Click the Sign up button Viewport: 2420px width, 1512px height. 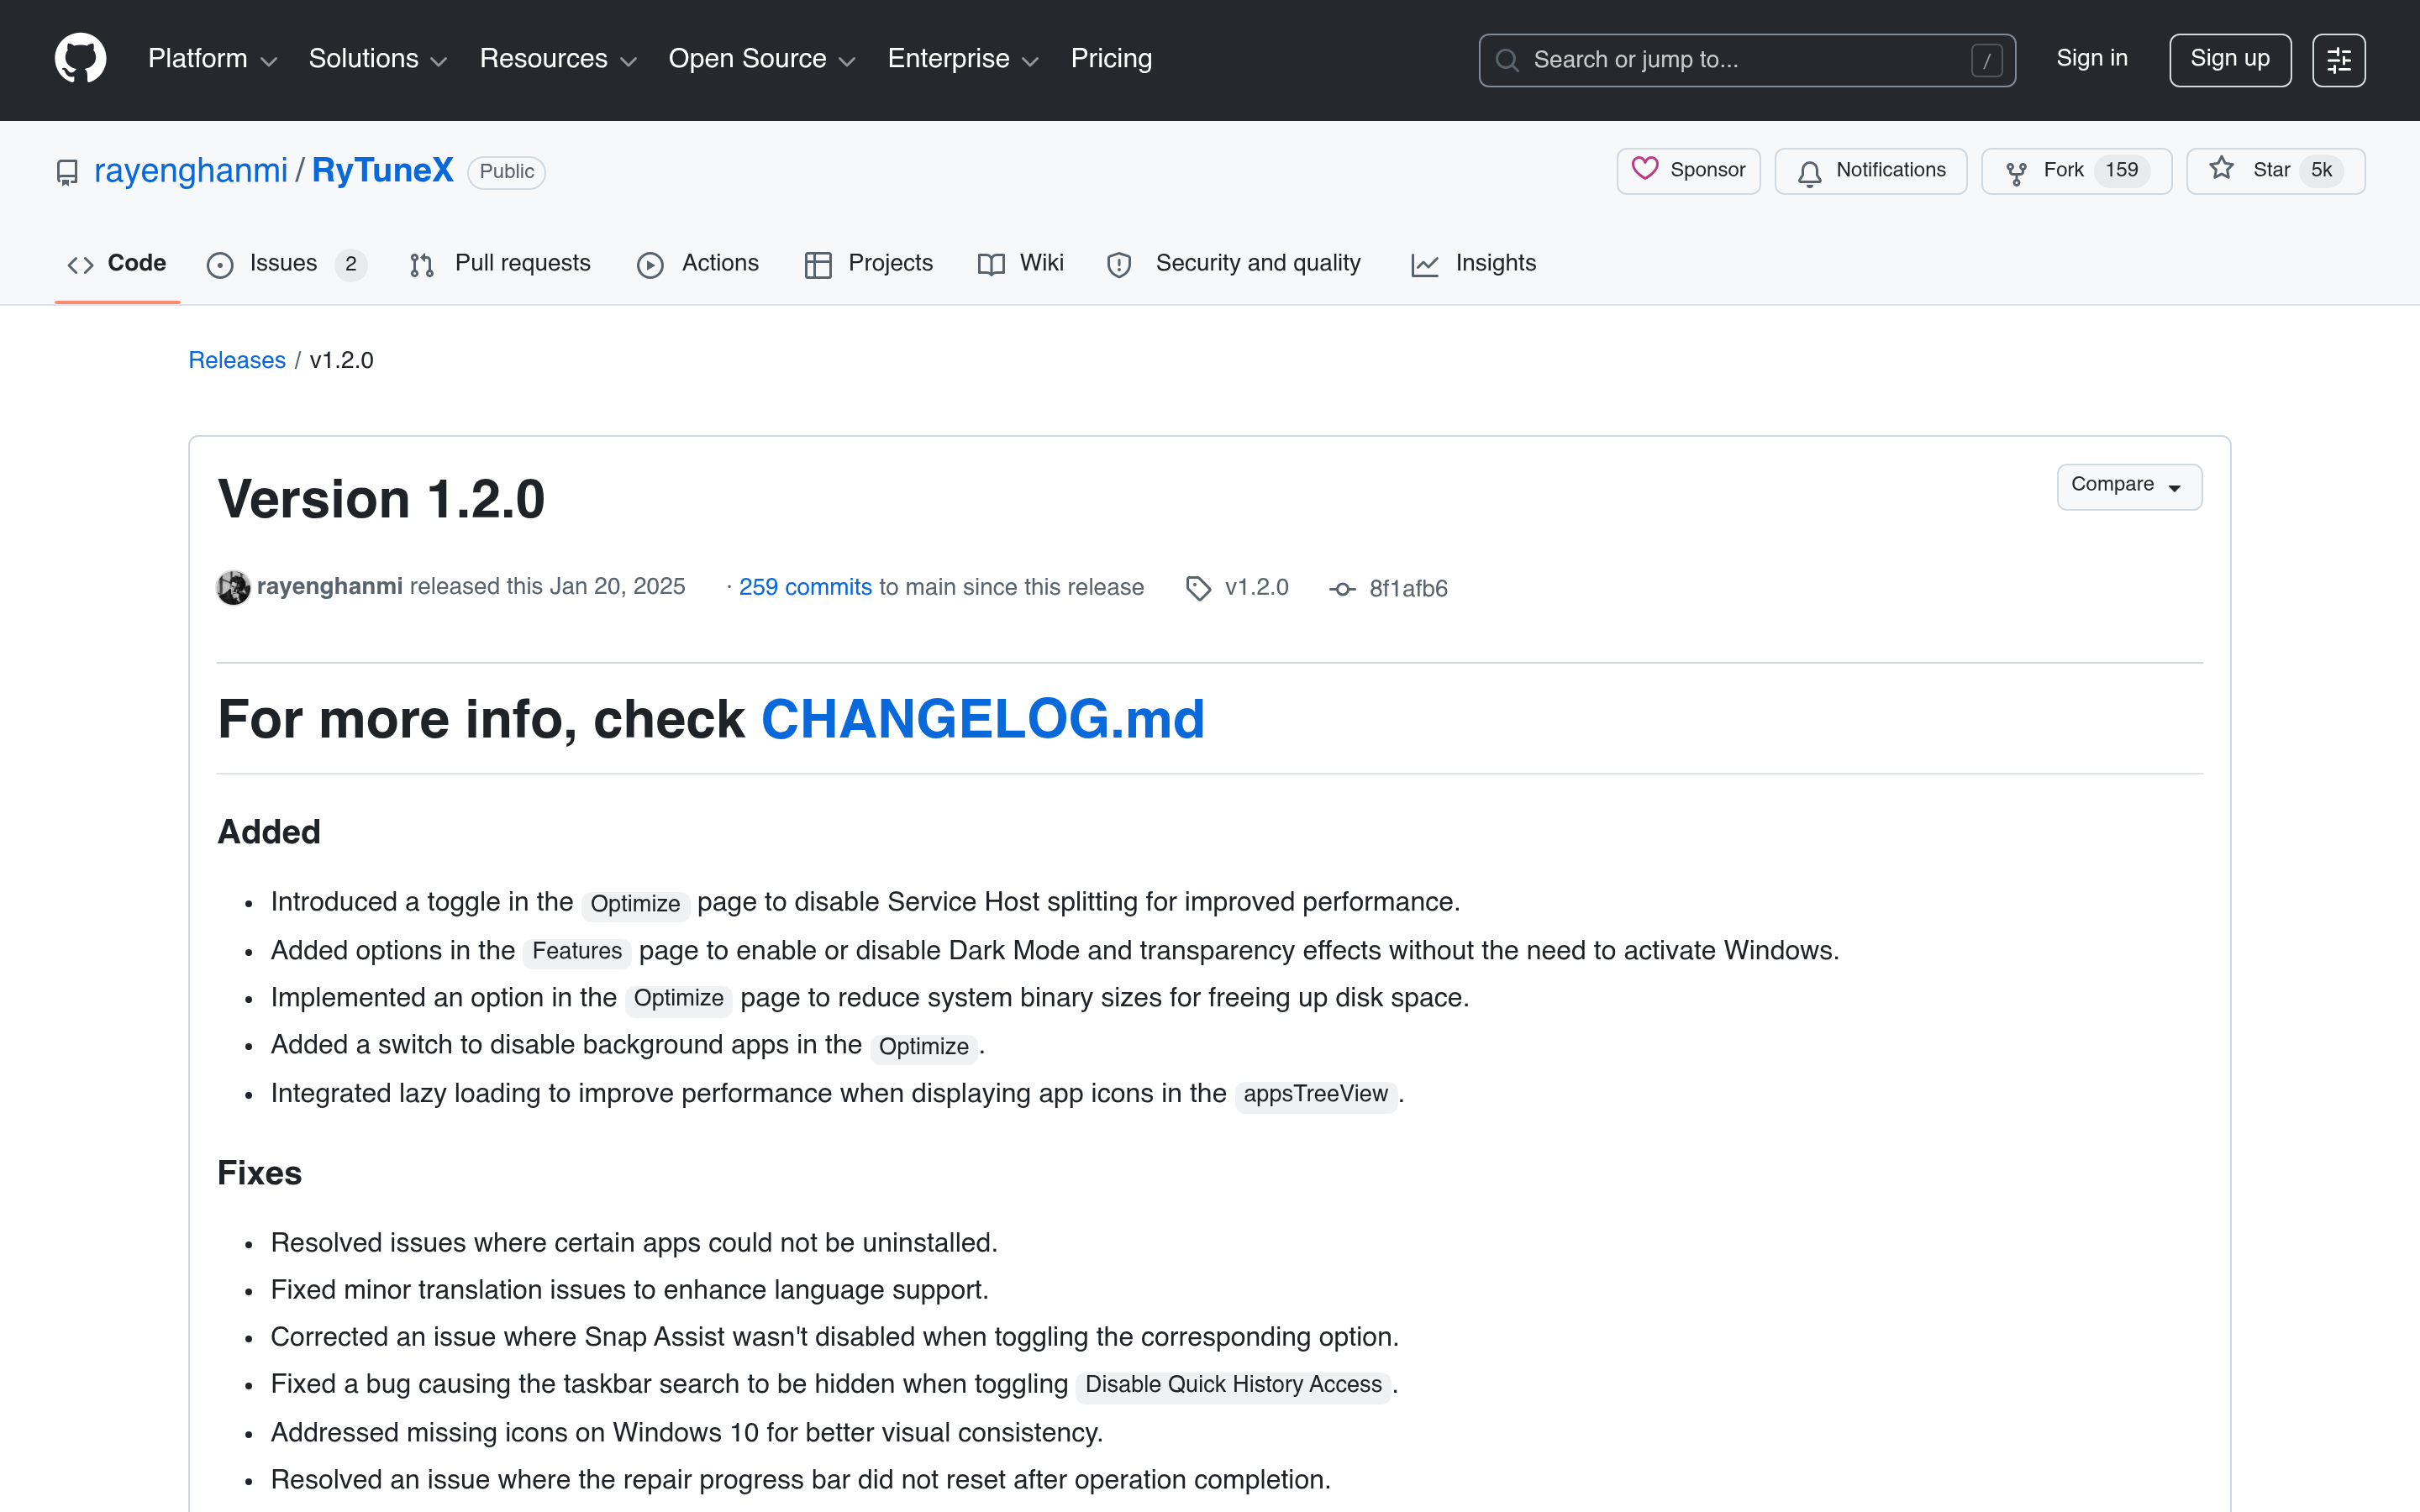tap(2229, 60)
